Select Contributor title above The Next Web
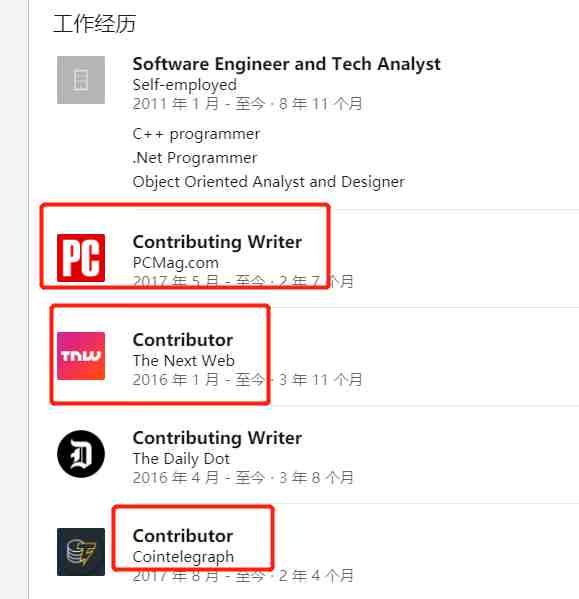This screenshot has width=579, height=599. 183,340
